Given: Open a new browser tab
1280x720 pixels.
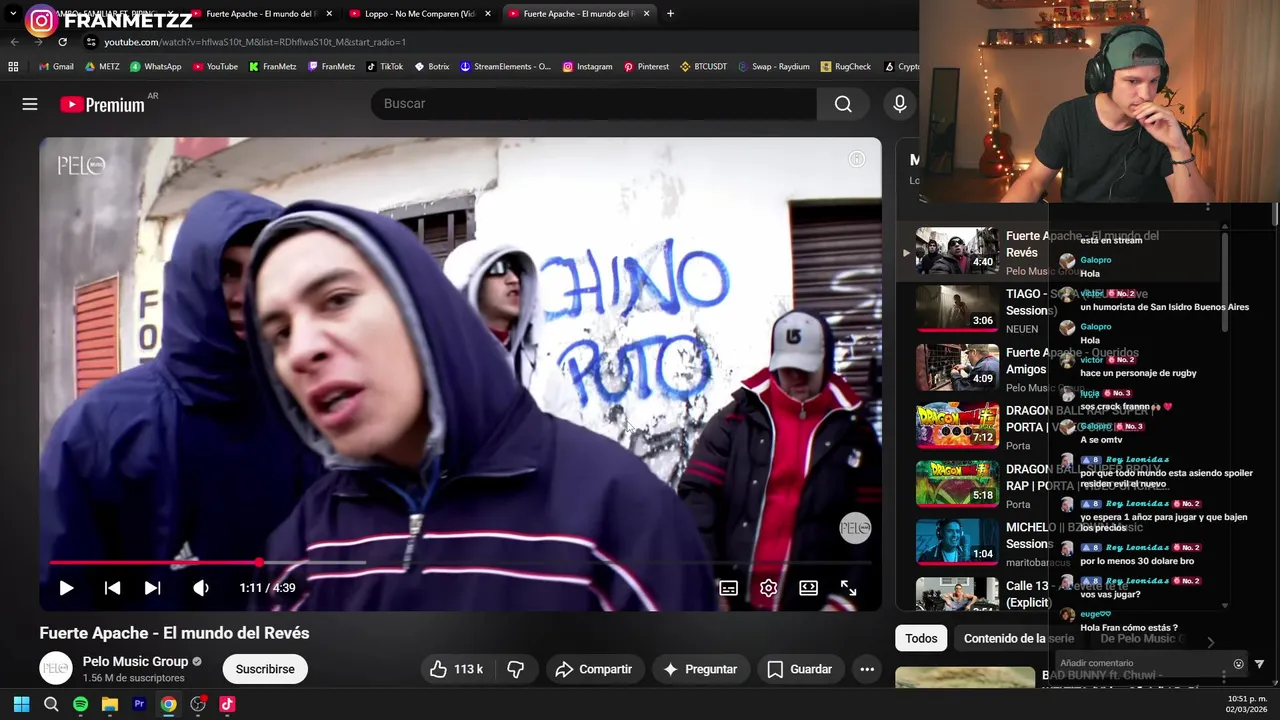Looking at the screenshot, I should pos(670,14).
